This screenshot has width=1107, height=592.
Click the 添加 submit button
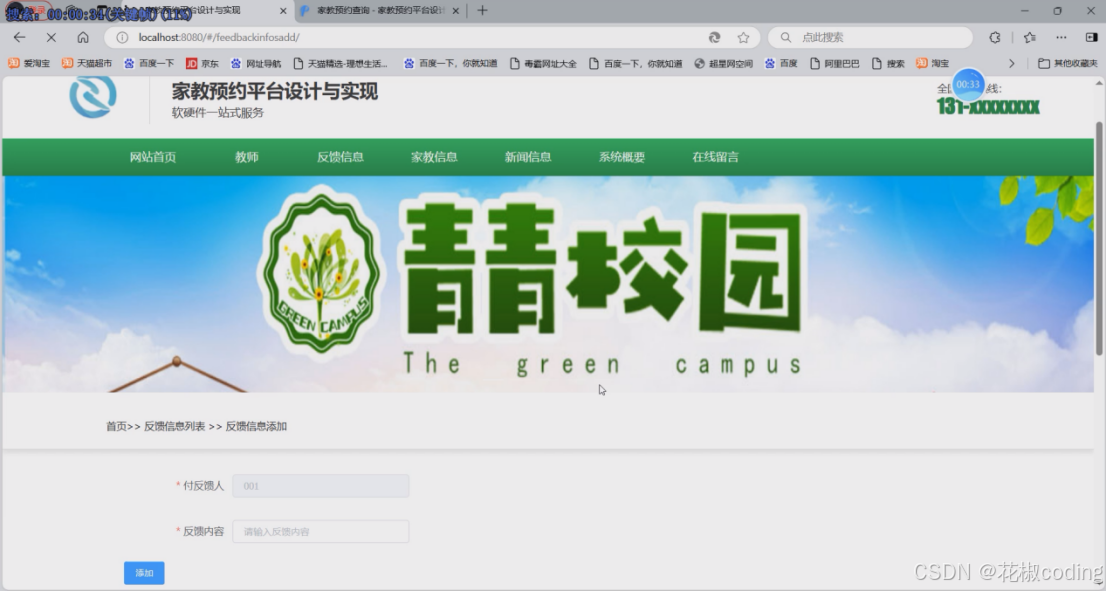click(143, 572)
